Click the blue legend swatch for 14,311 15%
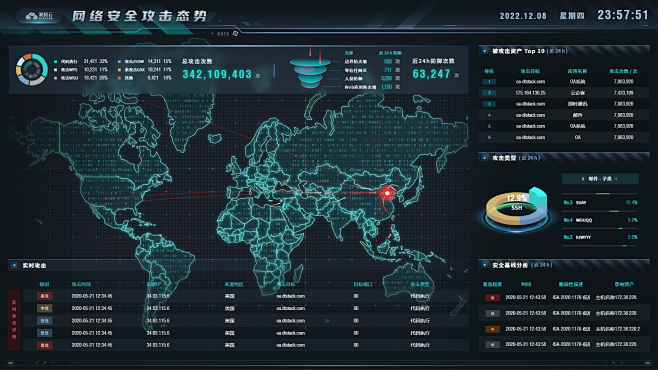 (120, 61)
